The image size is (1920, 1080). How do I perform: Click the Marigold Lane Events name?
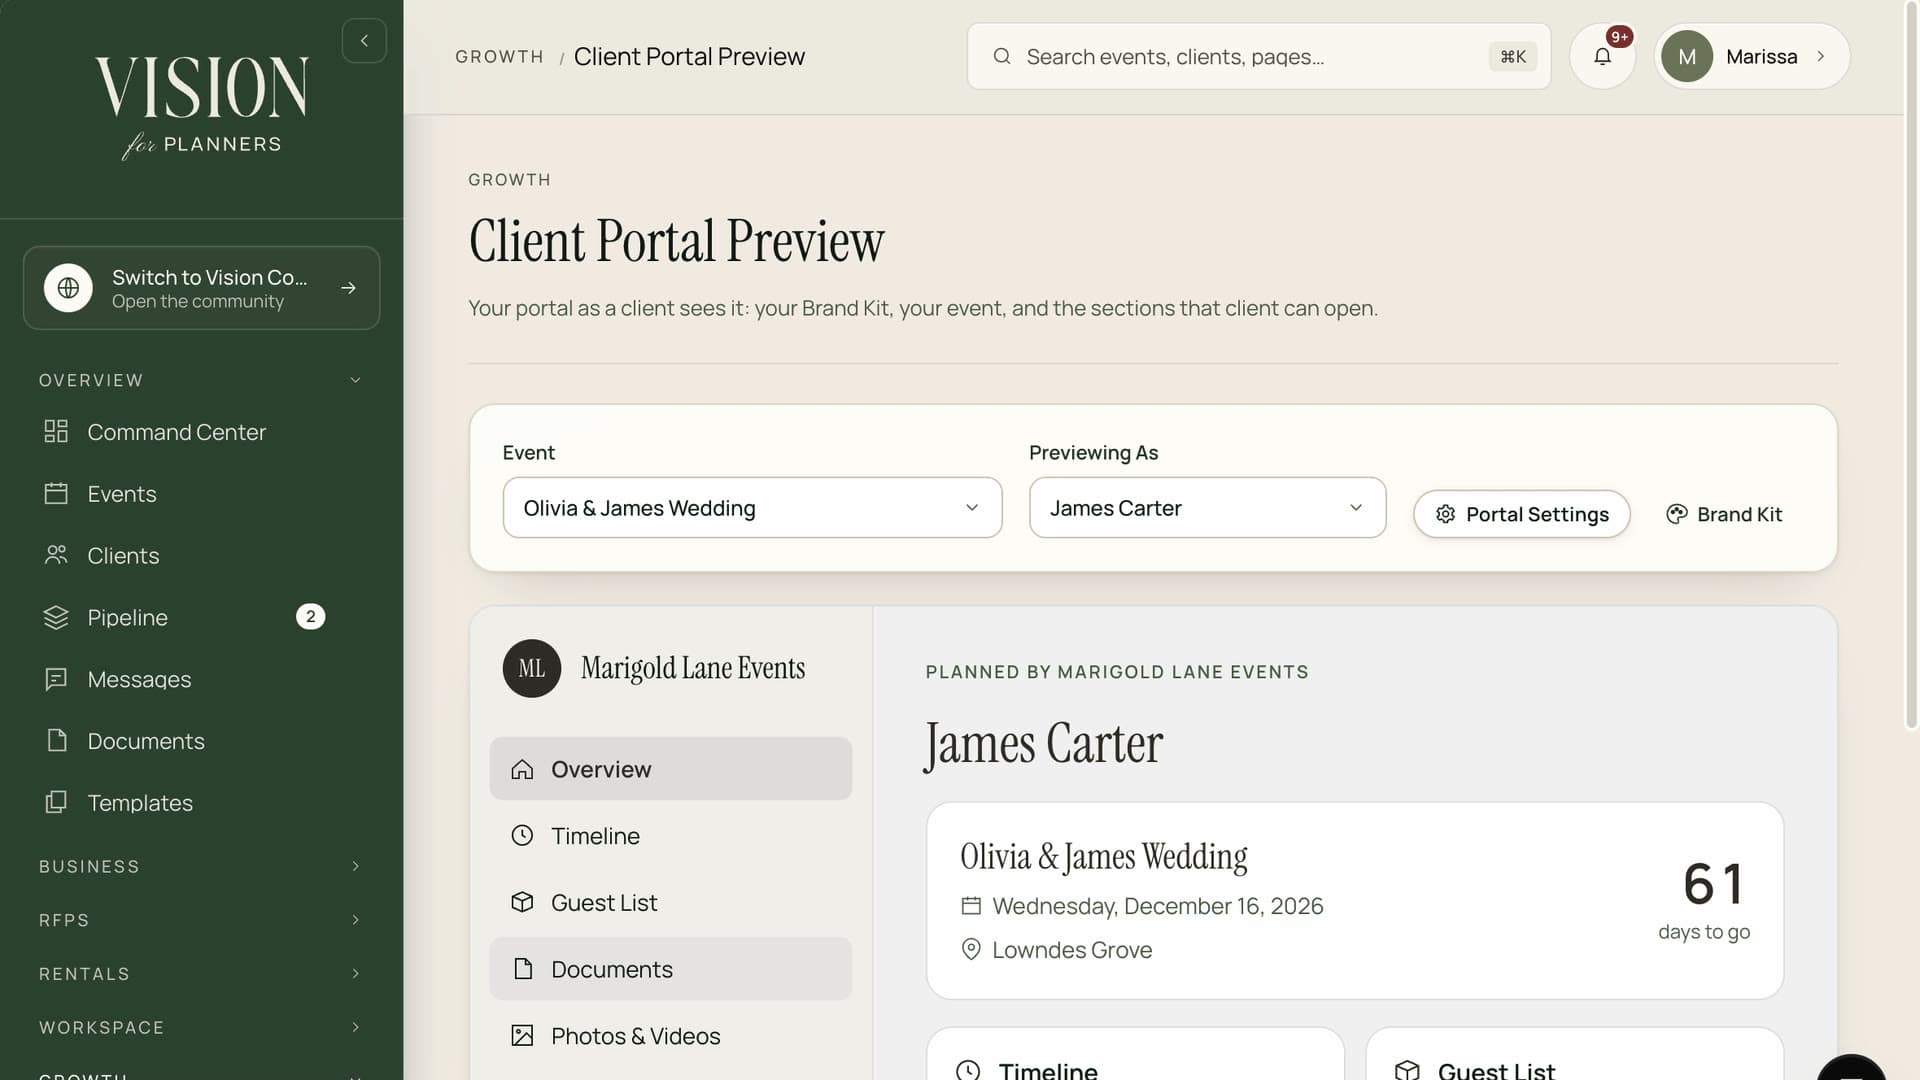[693, 669]
